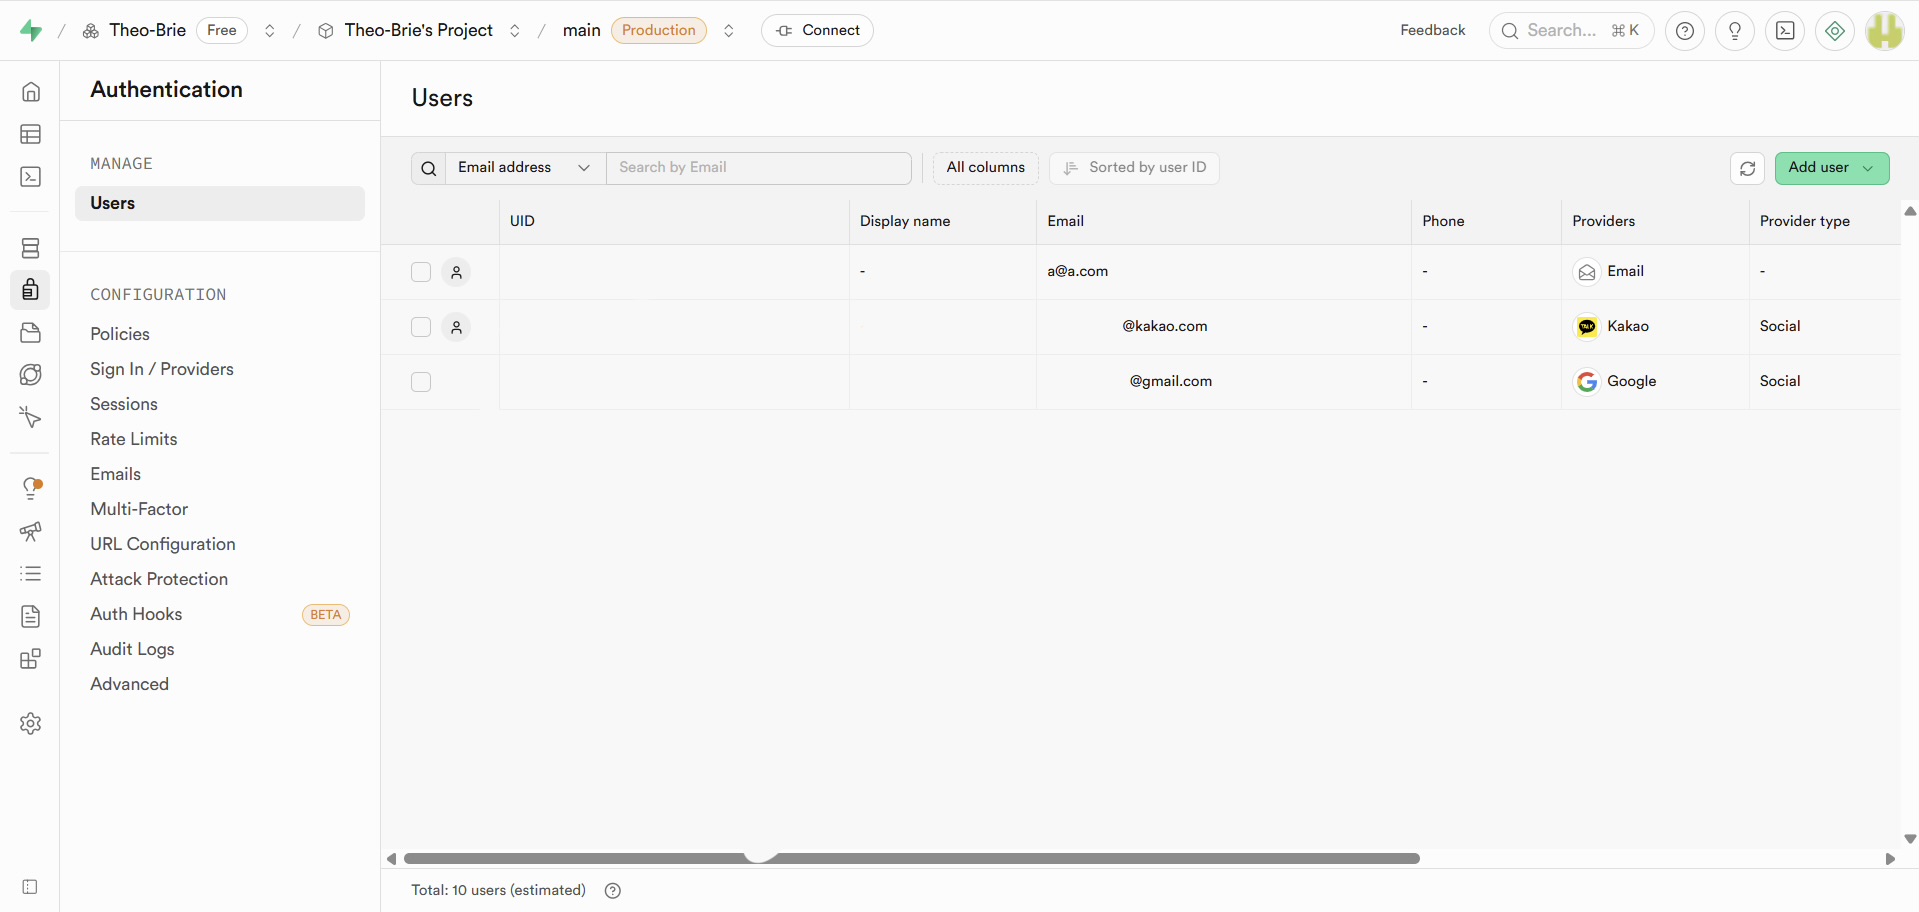Viewport: 1919px width, 912px height.
Task: Click the home icon in sidebar
Action: (x=31, y=92)
